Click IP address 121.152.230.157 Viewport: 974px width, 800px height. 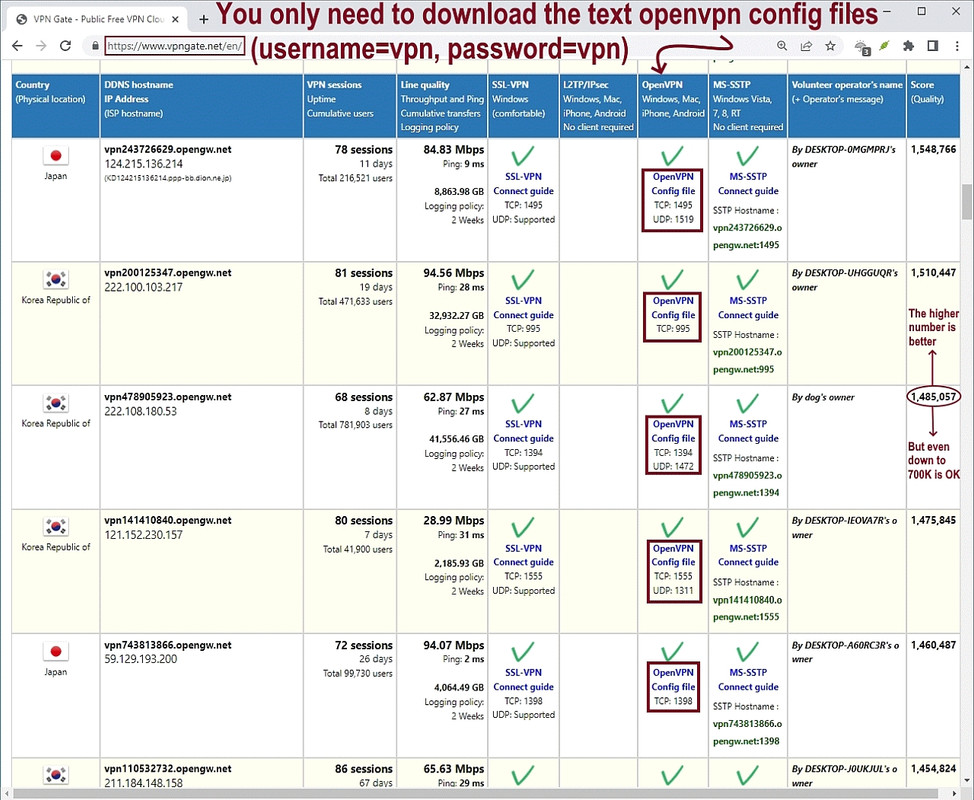click(143, 535)
